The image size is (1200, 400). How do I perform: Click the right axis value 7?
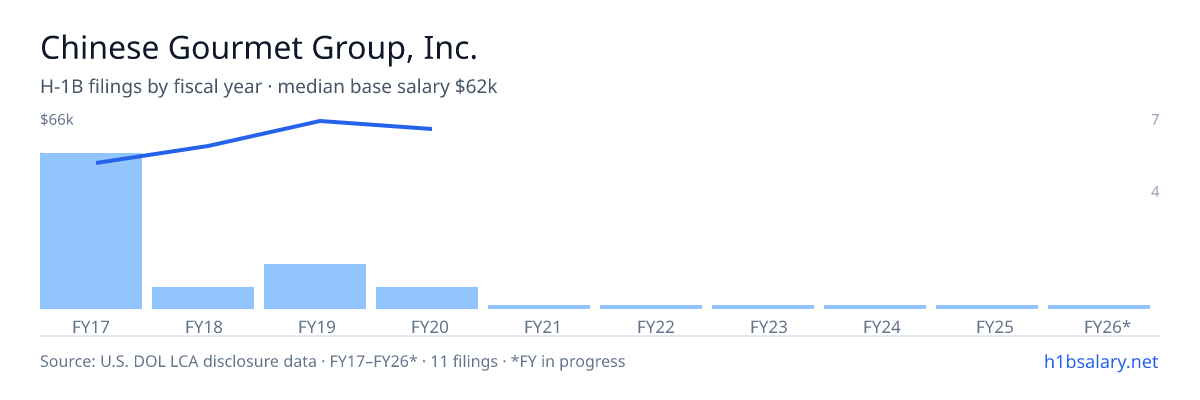tap(1155, 120)
